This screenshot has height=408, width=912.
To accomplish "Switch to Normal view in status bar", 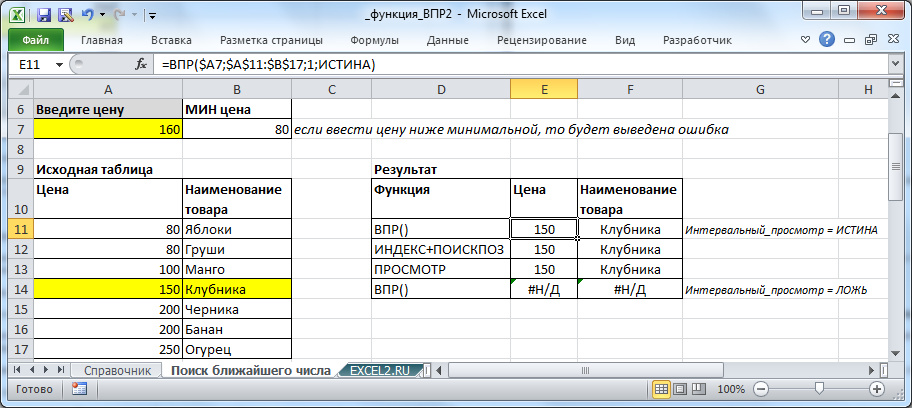I will pyautogui.click(x=662, y=389).
